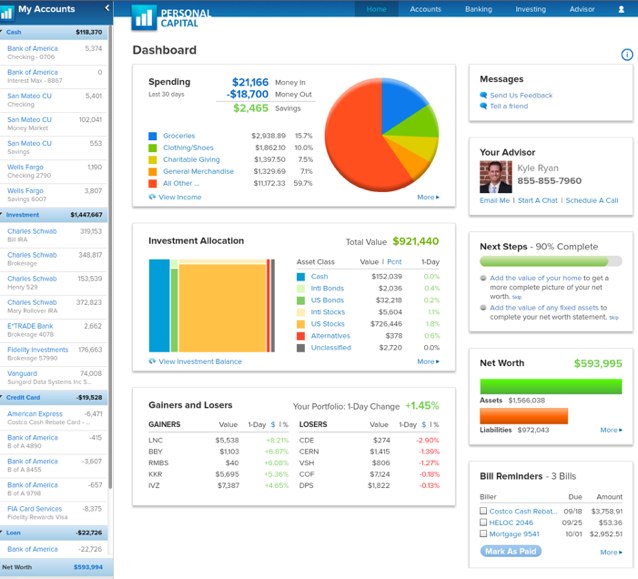Toggle Gainers 1-Day dollar view
Viewport: 638px width, 579px height.
point(273,424)
